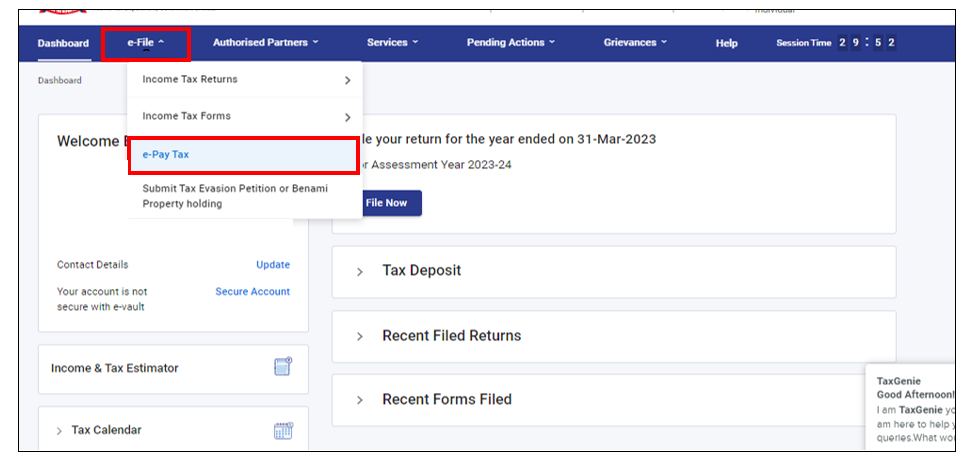Viewport: 970px width, 467px height.
Task: Open the Income & Tax Estimator calculator icon
Action: click(283, 368)
